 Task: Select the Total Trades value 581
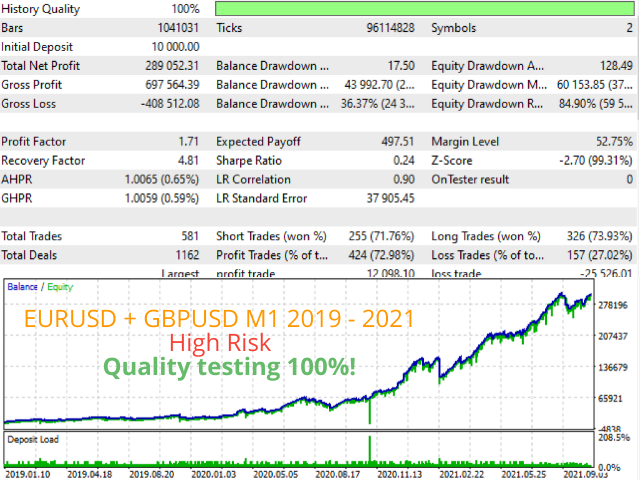point(190,236)
